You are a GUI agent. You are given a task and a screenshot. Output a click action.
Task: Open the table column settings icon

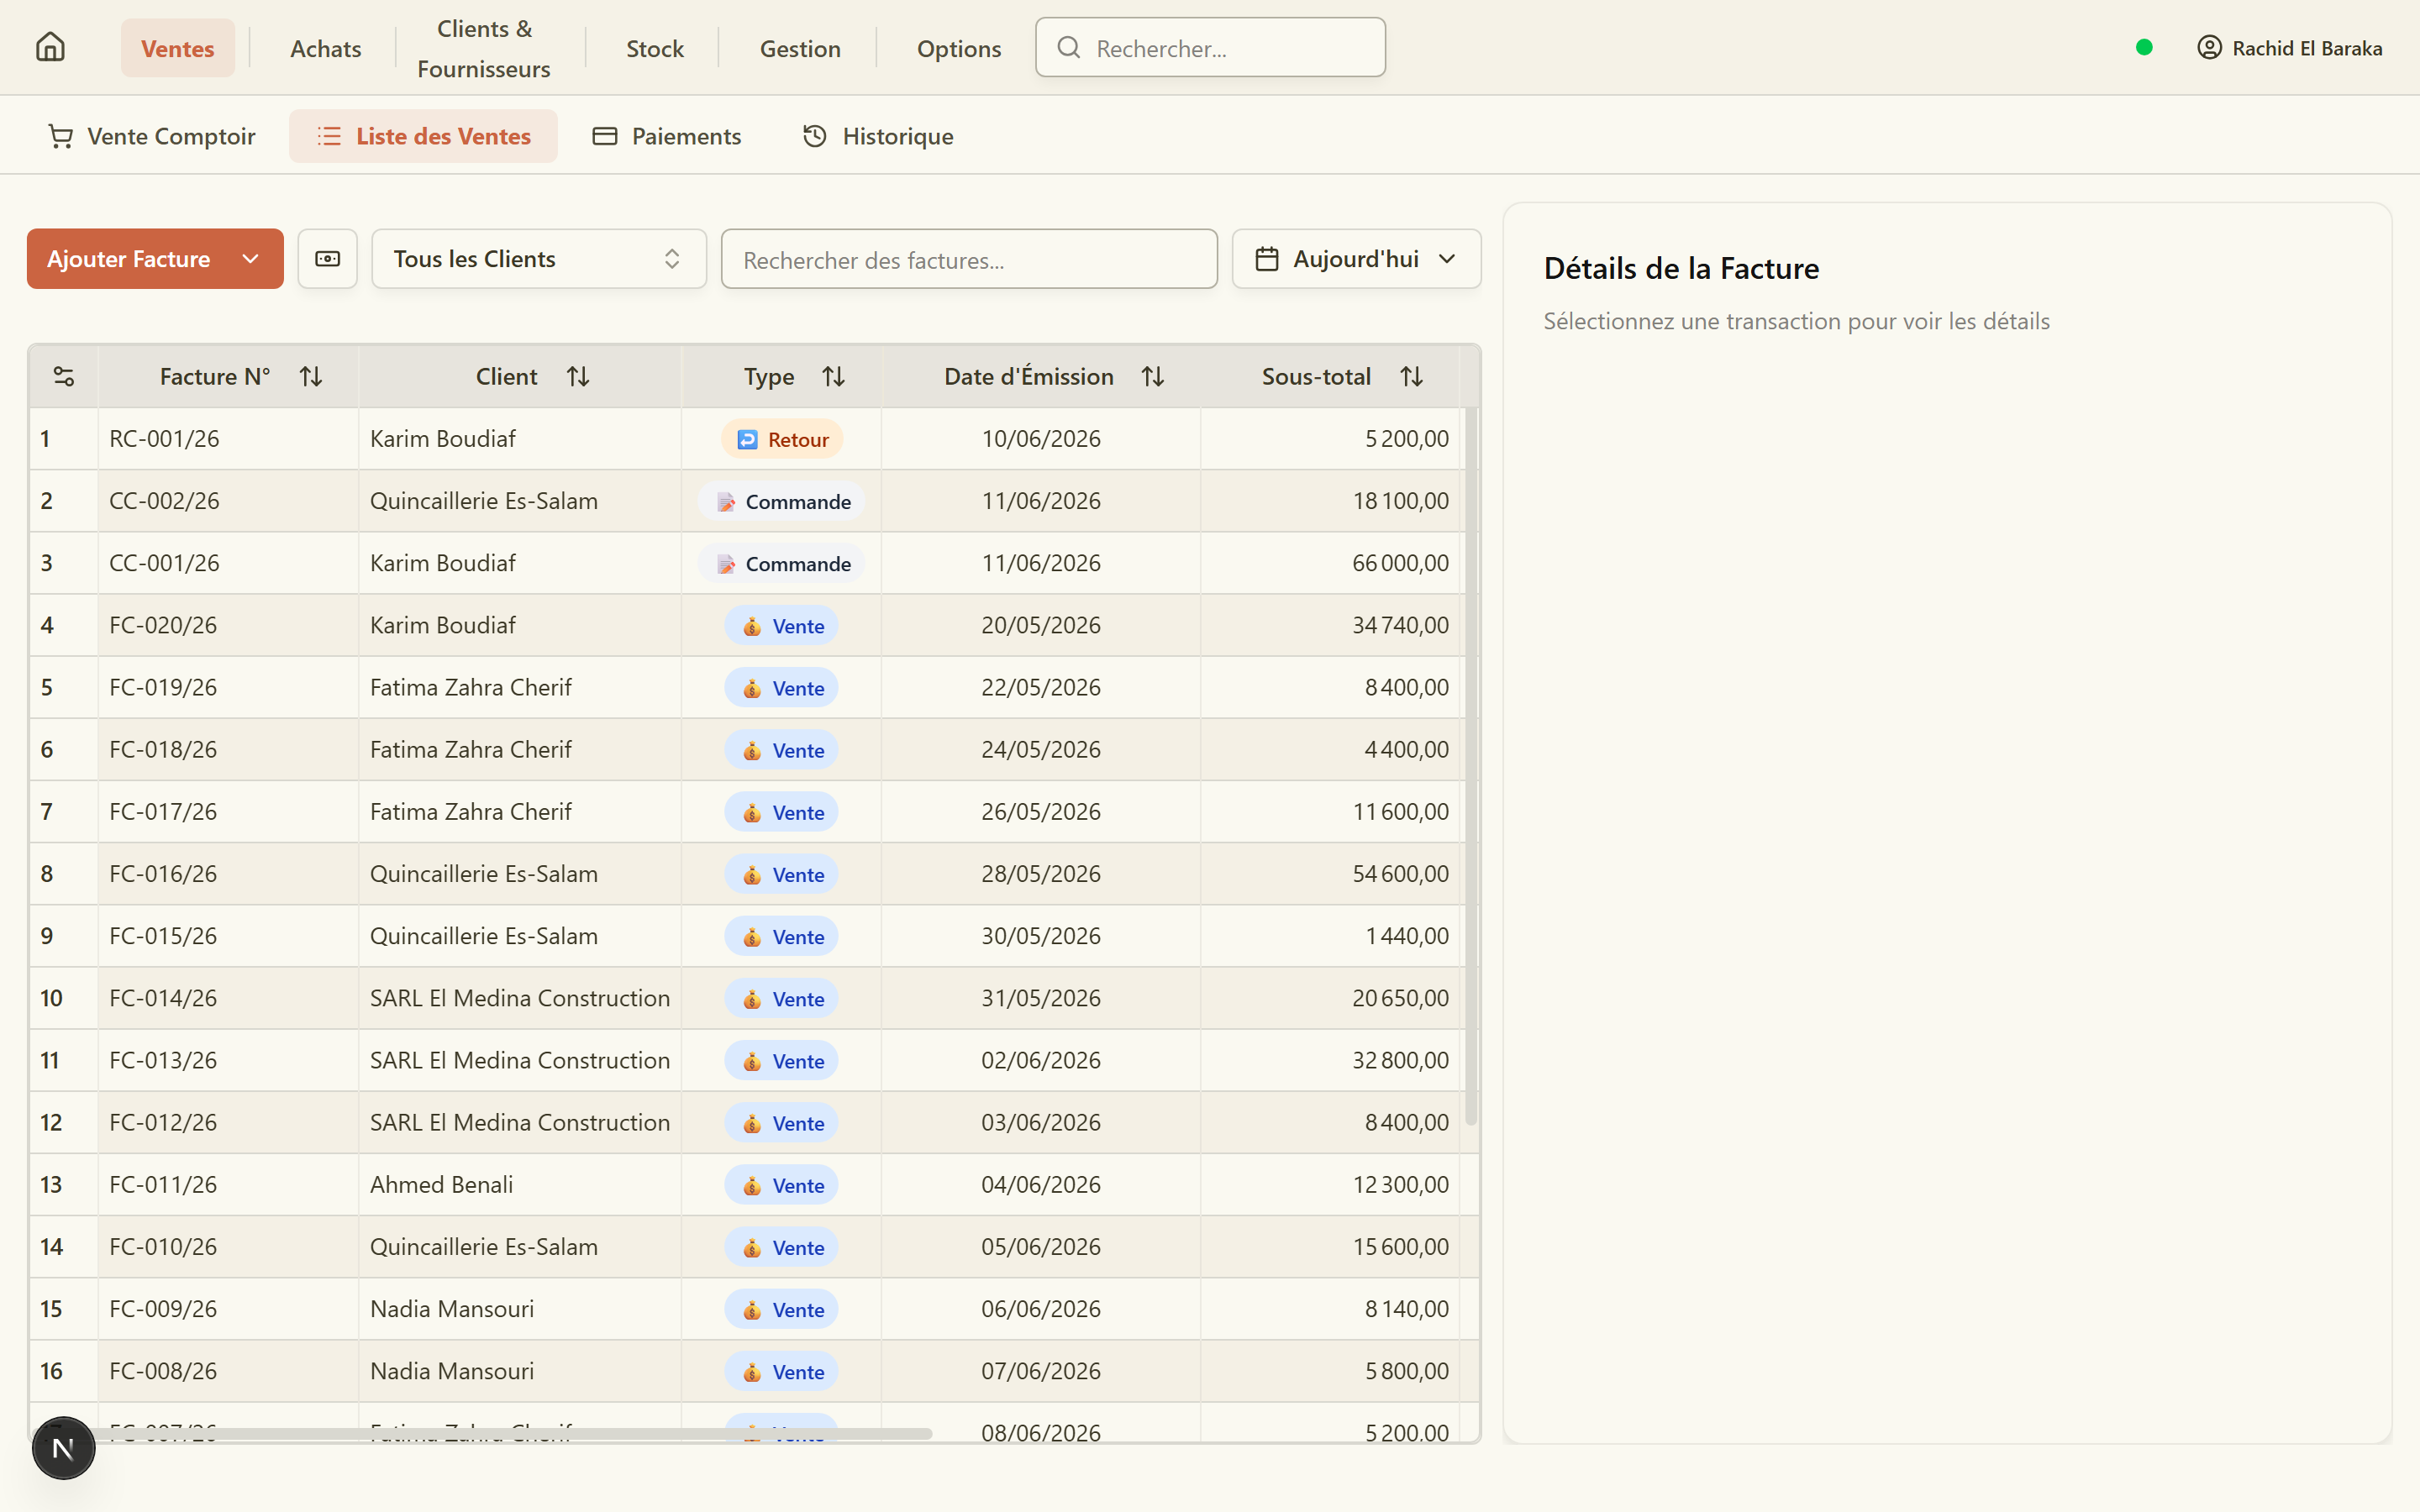tap(64, 376)
